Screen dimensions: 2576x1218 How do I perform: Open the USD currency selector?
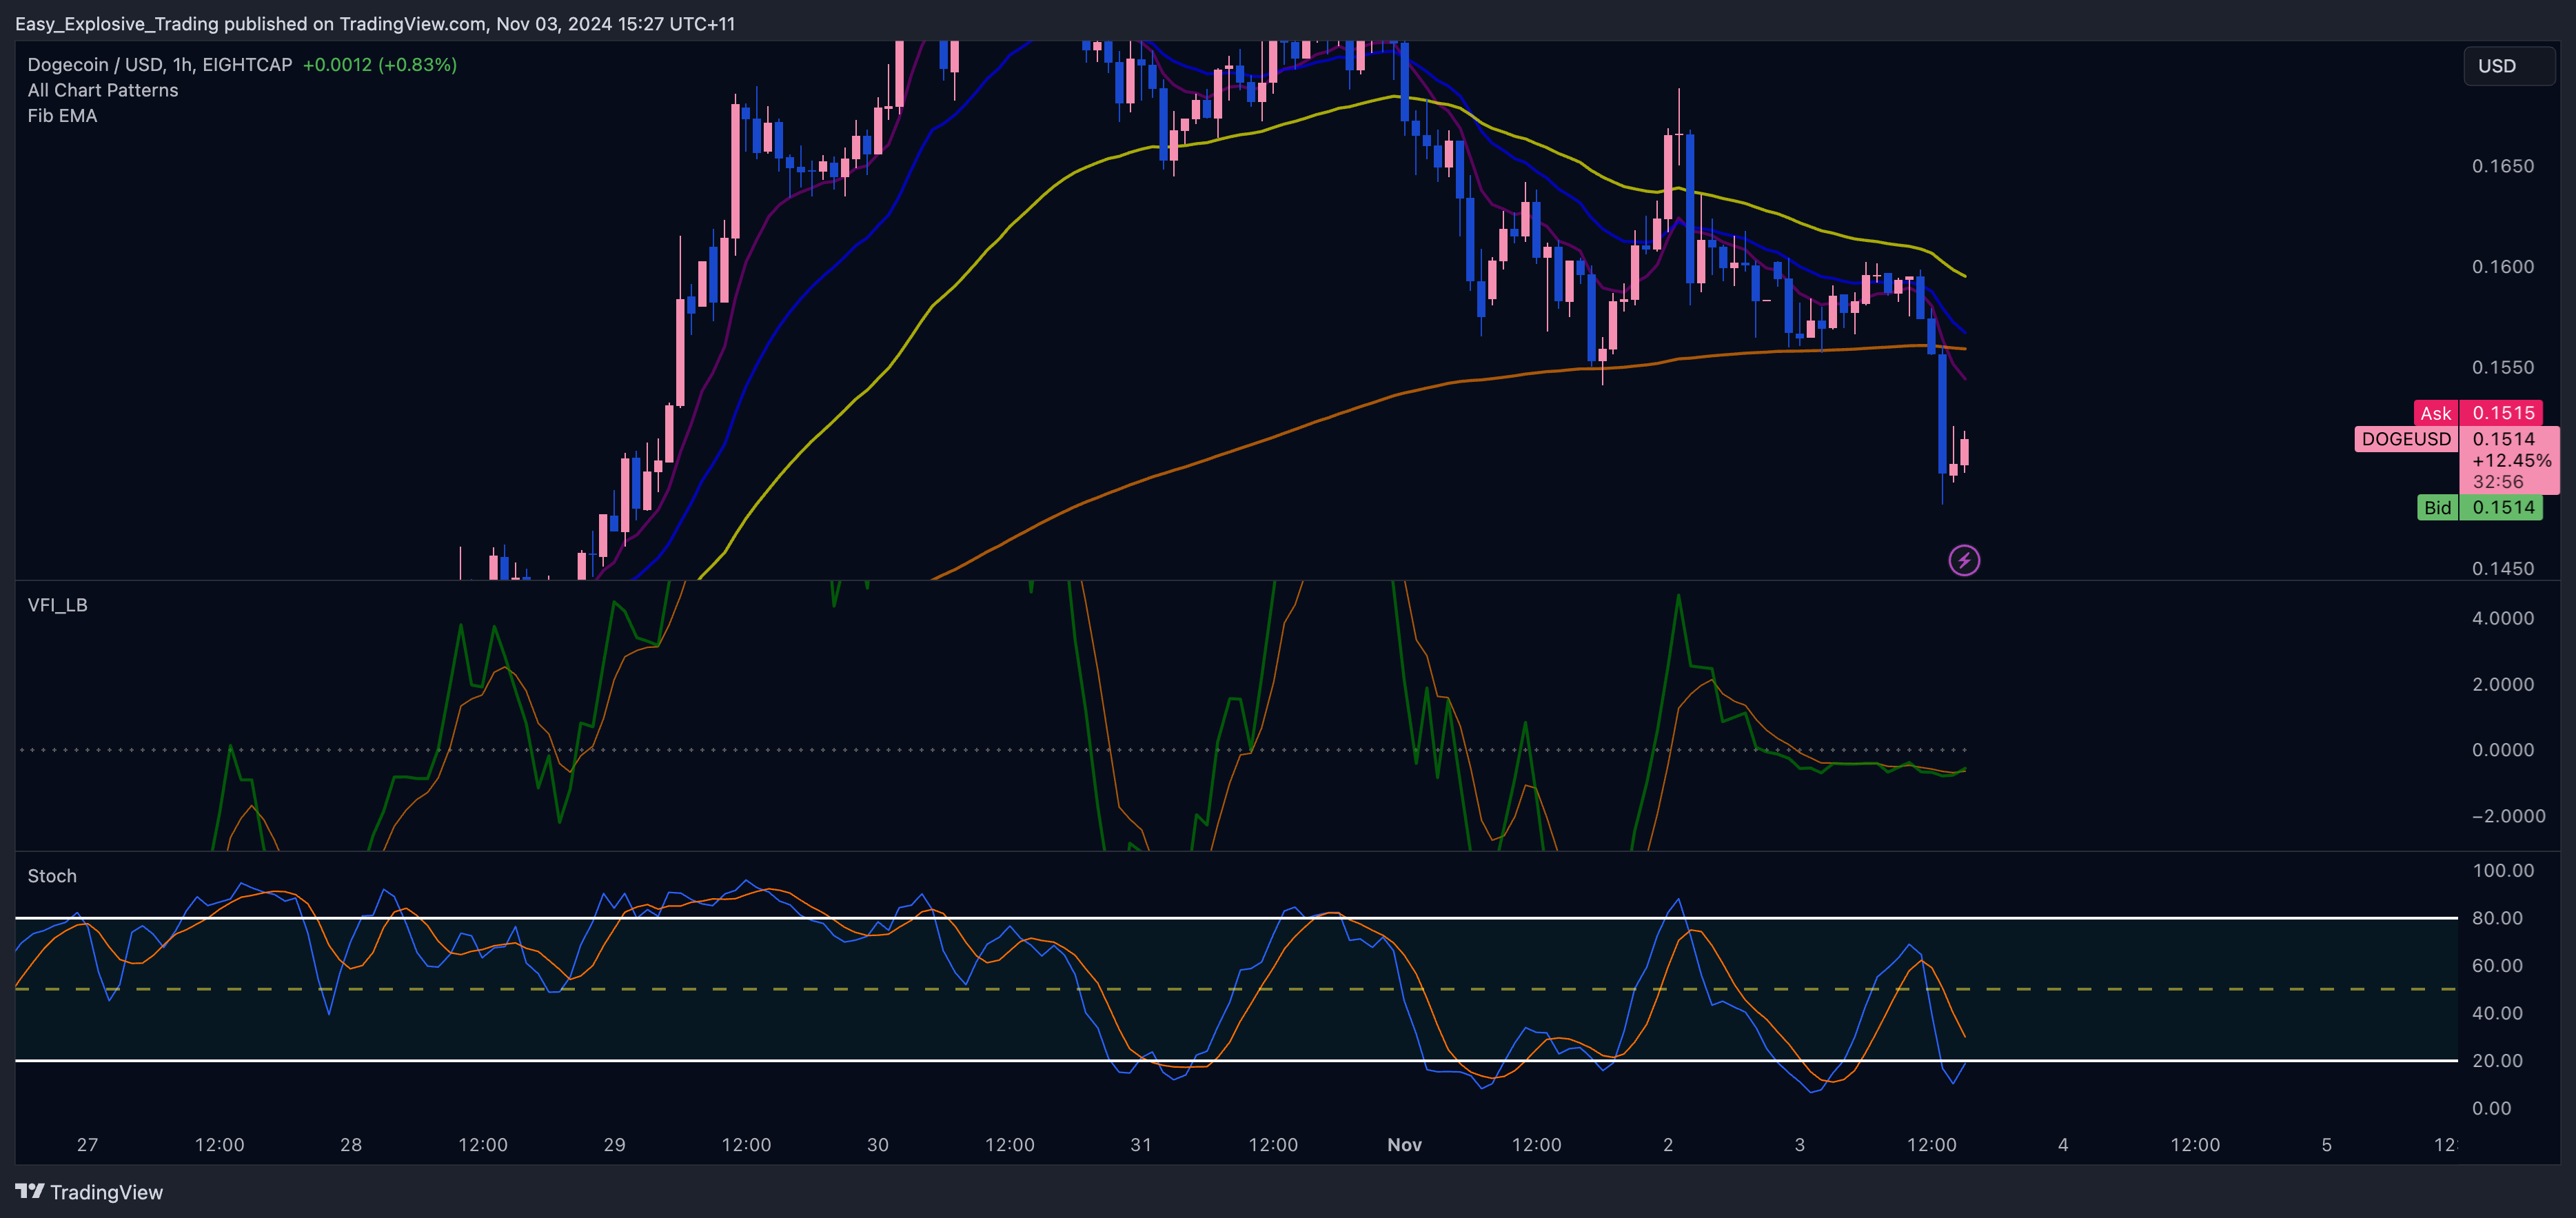[x=2509, y=66]
